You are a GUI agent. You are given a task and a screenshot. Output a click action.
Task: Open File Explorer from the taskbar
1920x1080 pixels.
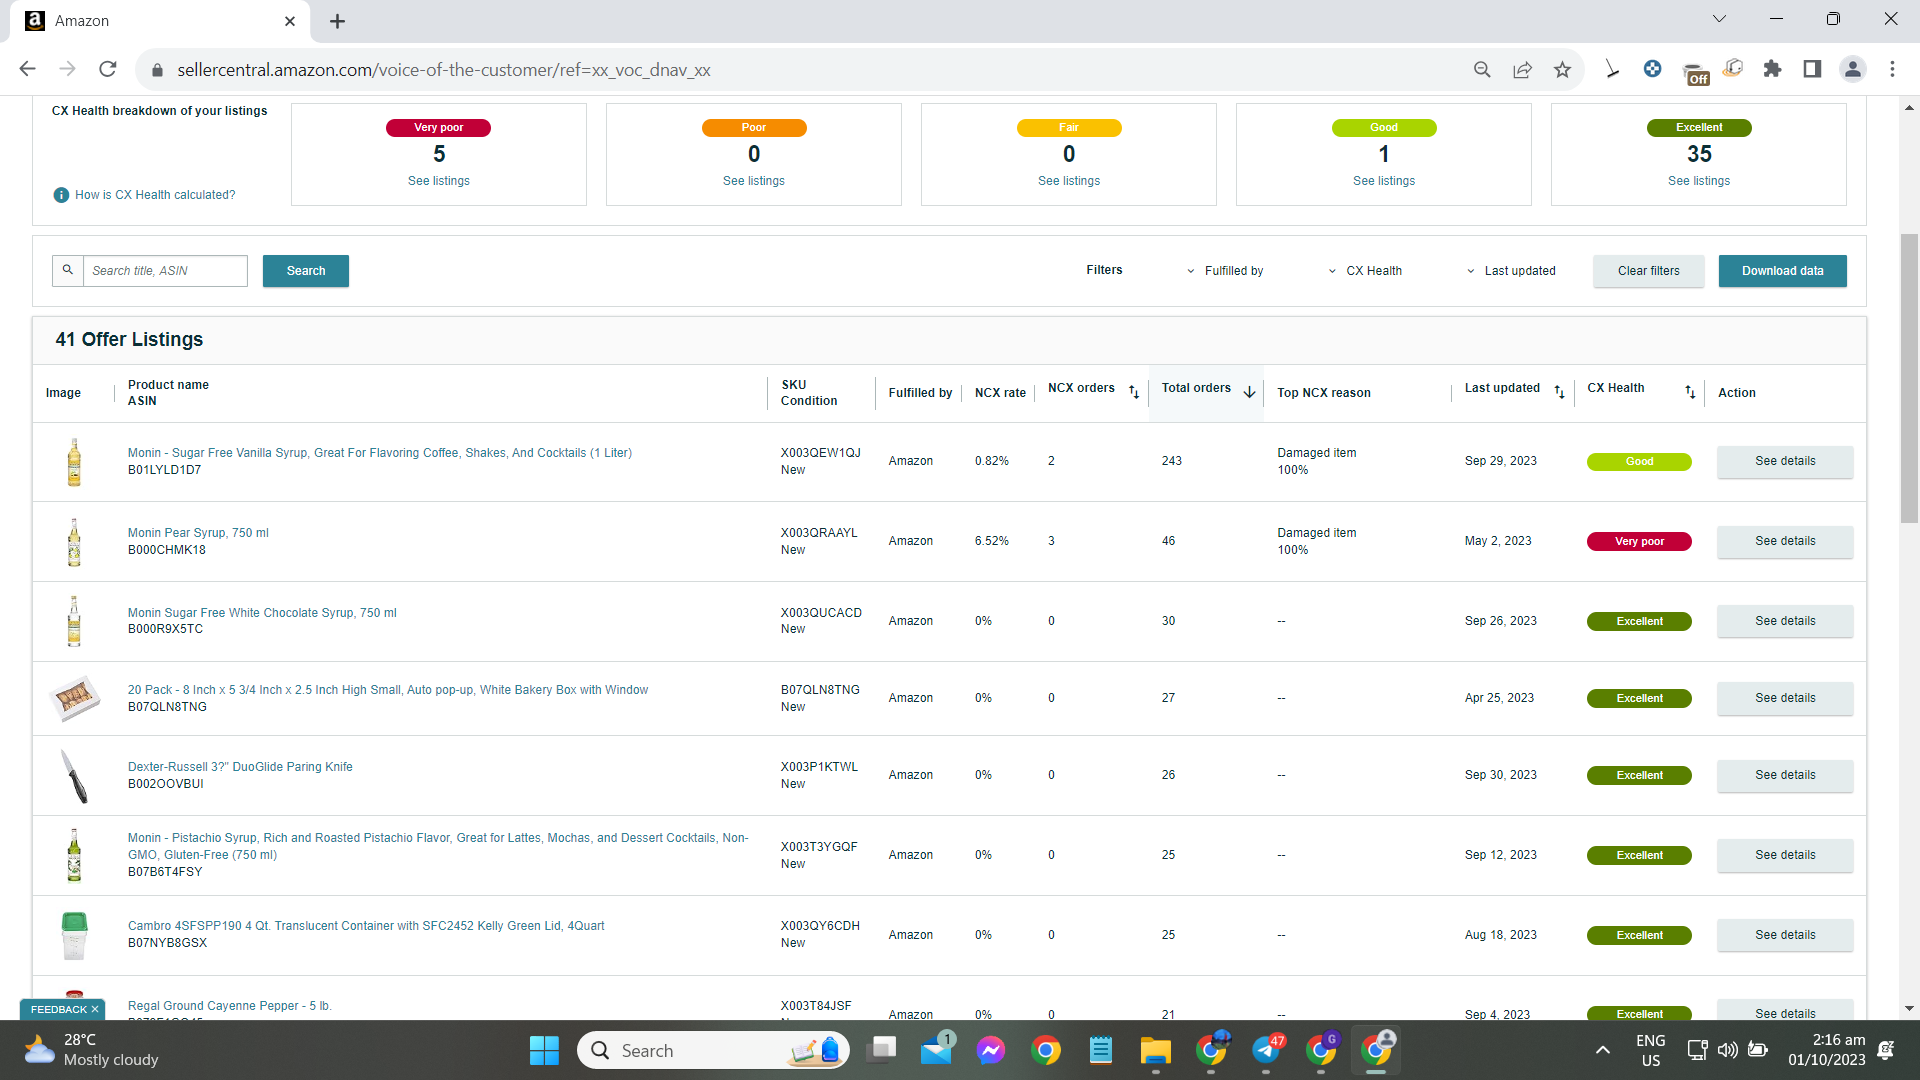pos(1155,1051)
